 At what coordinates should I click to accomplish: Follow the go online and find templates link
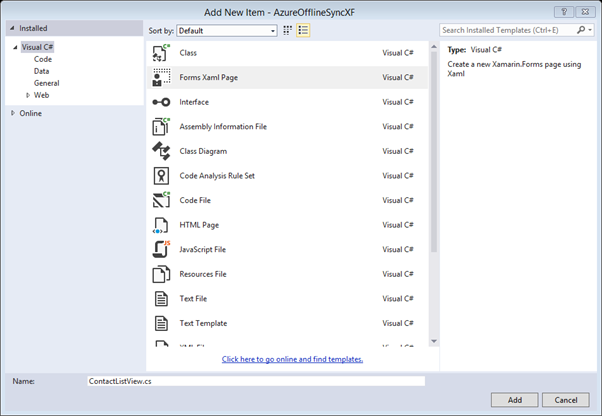(292, 359)
